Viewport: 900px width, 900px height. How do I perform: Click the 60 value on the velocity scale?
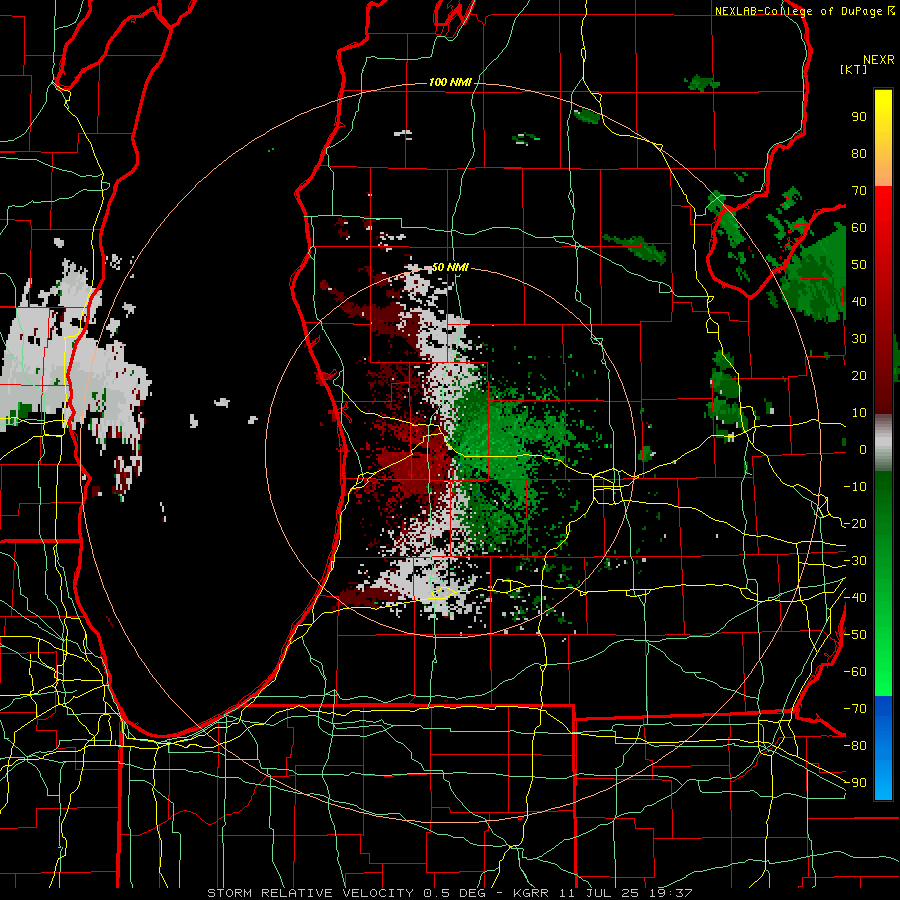point(859,228)
